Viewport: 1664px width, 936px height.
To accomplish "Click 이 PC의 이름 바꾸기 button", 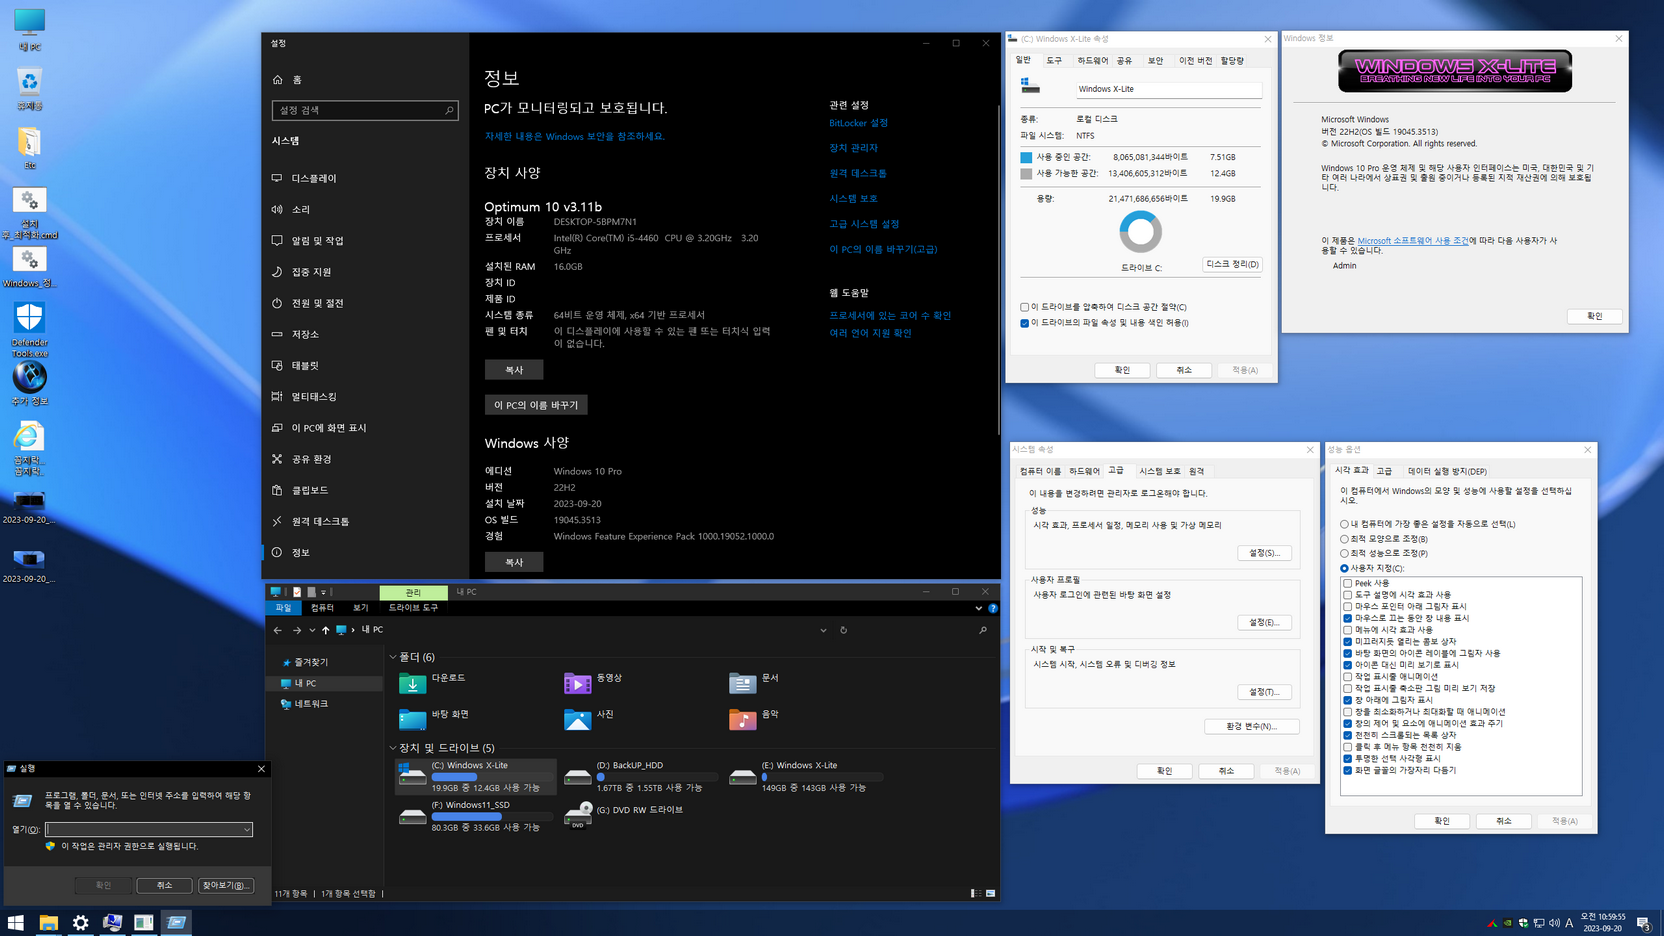I will click(536, 405).
